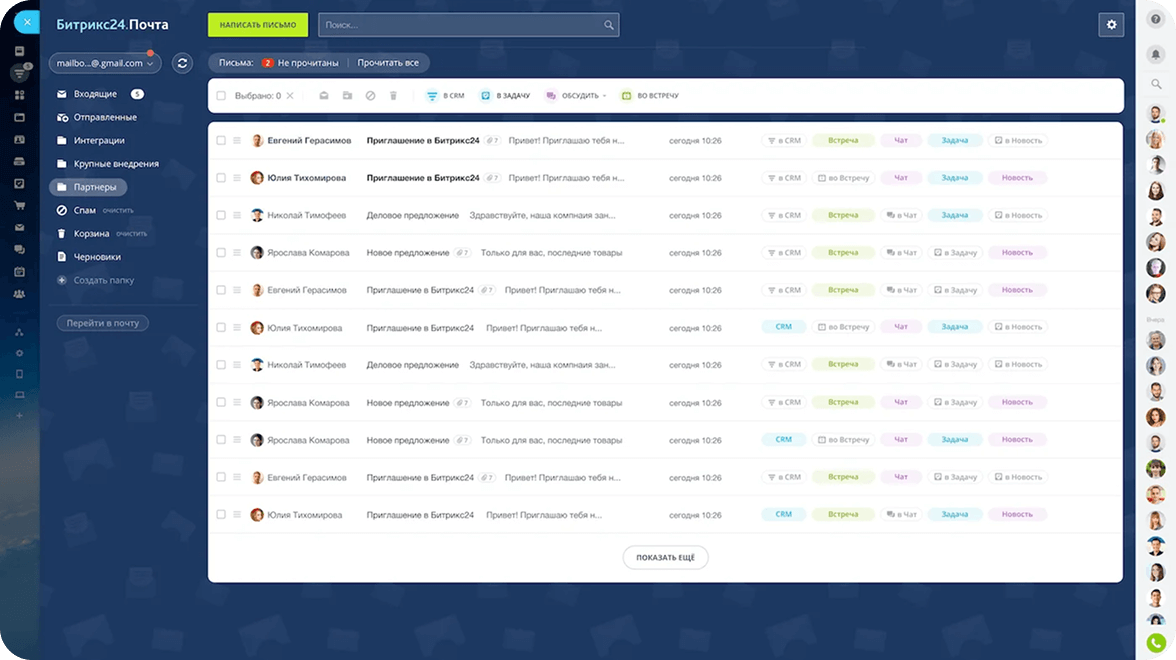The width and height of the screenshot is (1176, 660).
Task: Click the move-to-folder icon in the toolbar
Action: pyautogui.click(x=347, y=96)
